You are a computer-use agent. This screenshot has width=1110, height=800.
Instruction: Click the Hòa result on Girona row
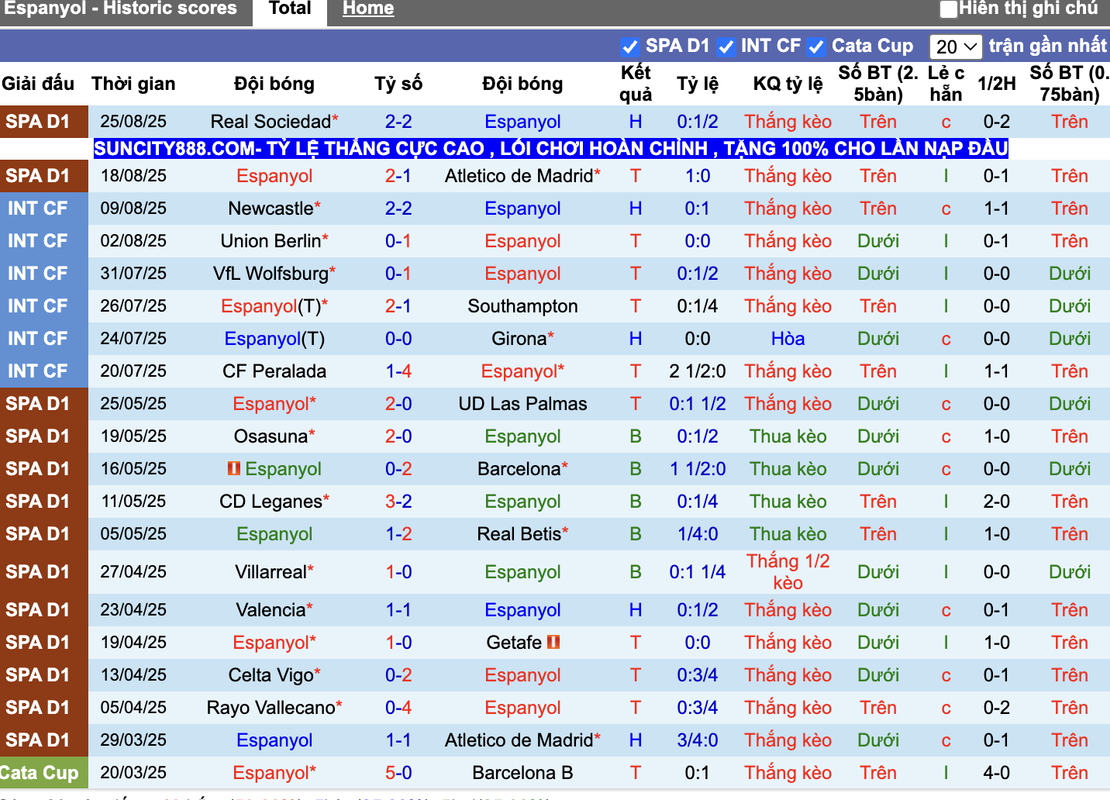point(787,338)
